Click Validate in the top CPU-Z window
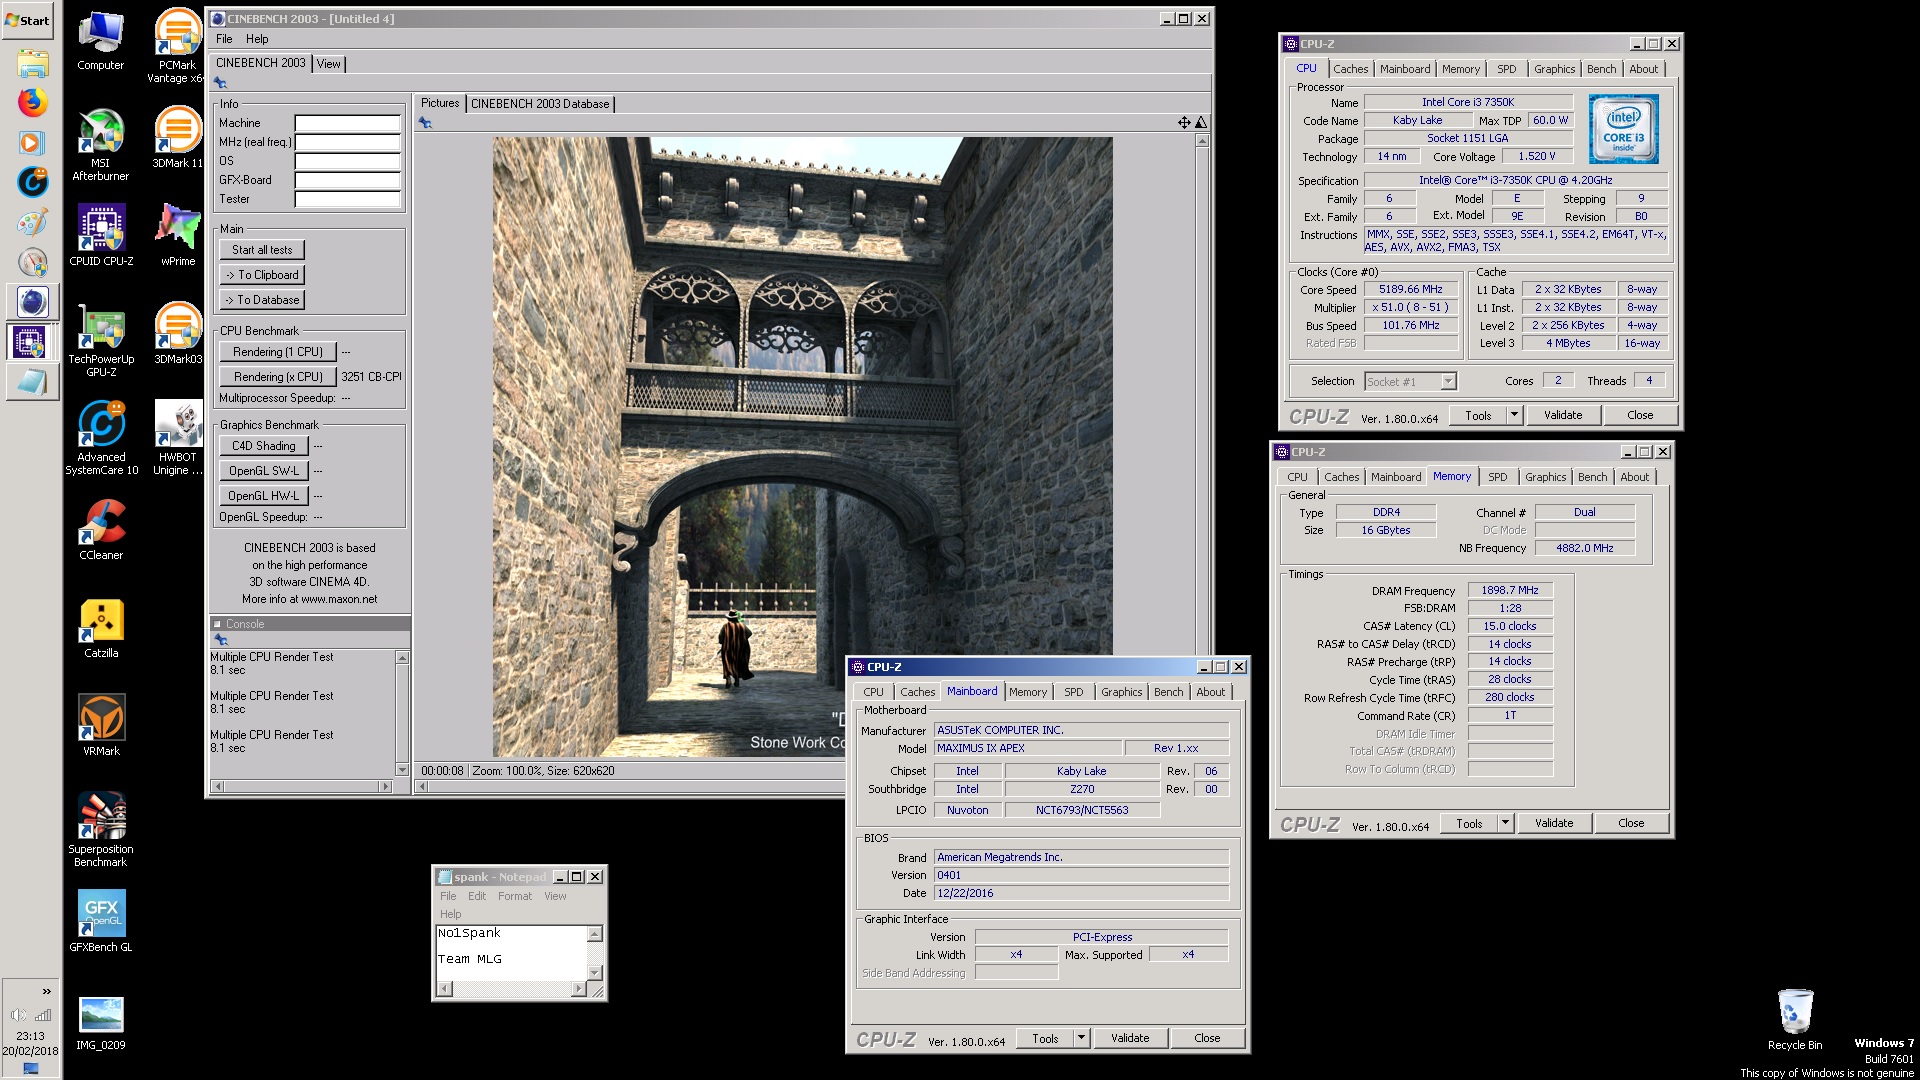 (x=1563, y=415)
